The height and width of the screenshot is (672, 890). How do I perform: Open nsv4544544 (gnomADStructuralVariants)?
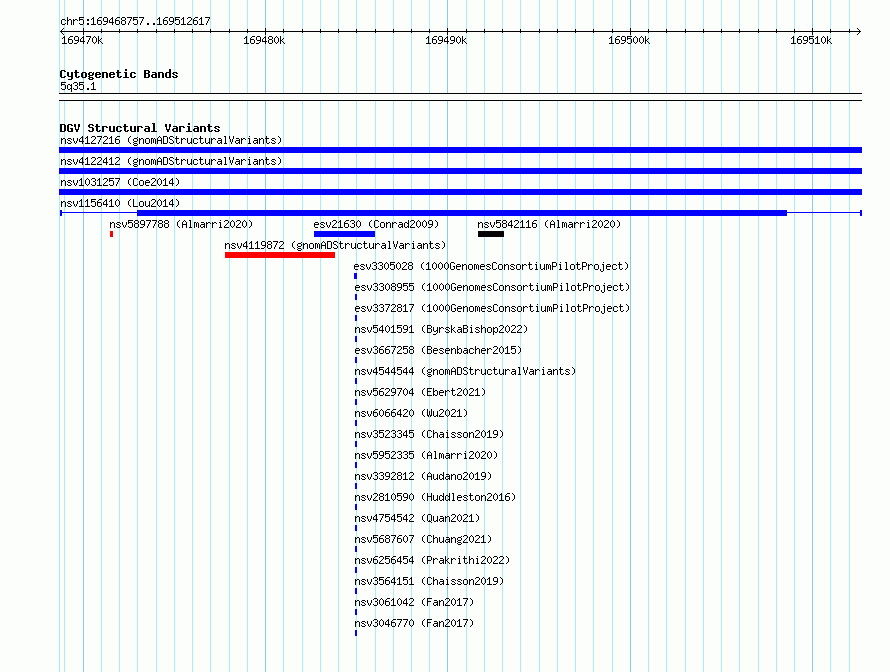point(465,371)
